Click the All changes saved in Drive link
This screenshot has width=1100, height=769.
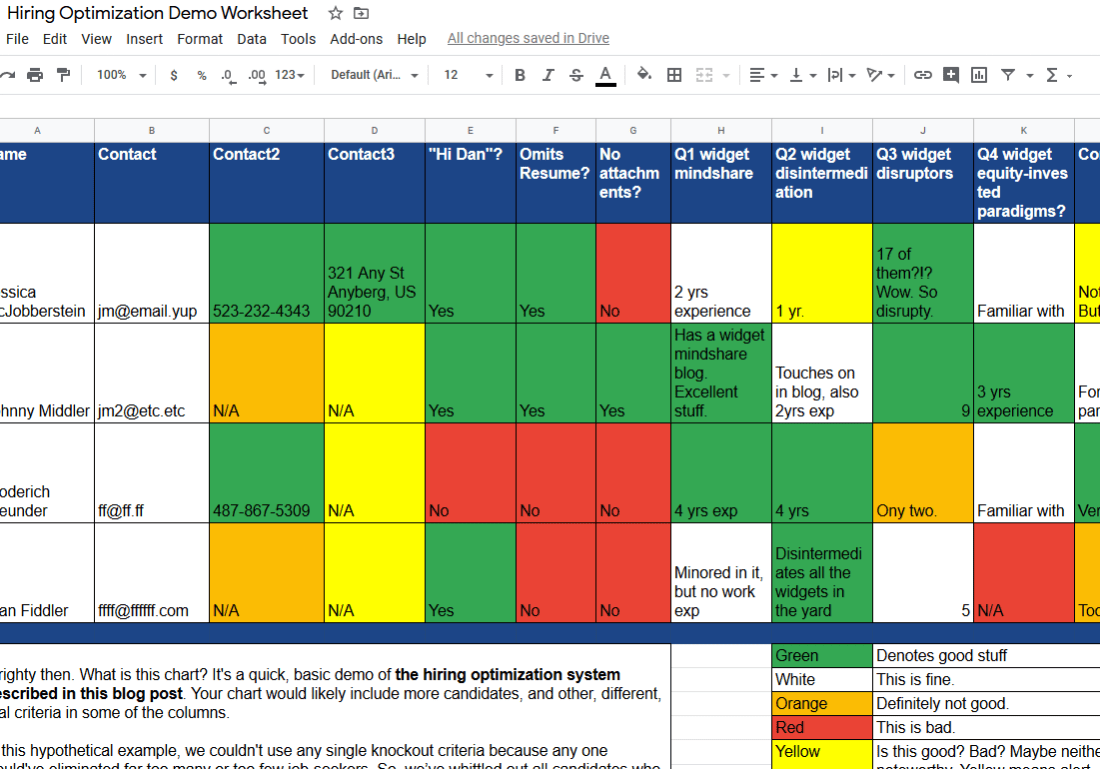tap(528, 39)
